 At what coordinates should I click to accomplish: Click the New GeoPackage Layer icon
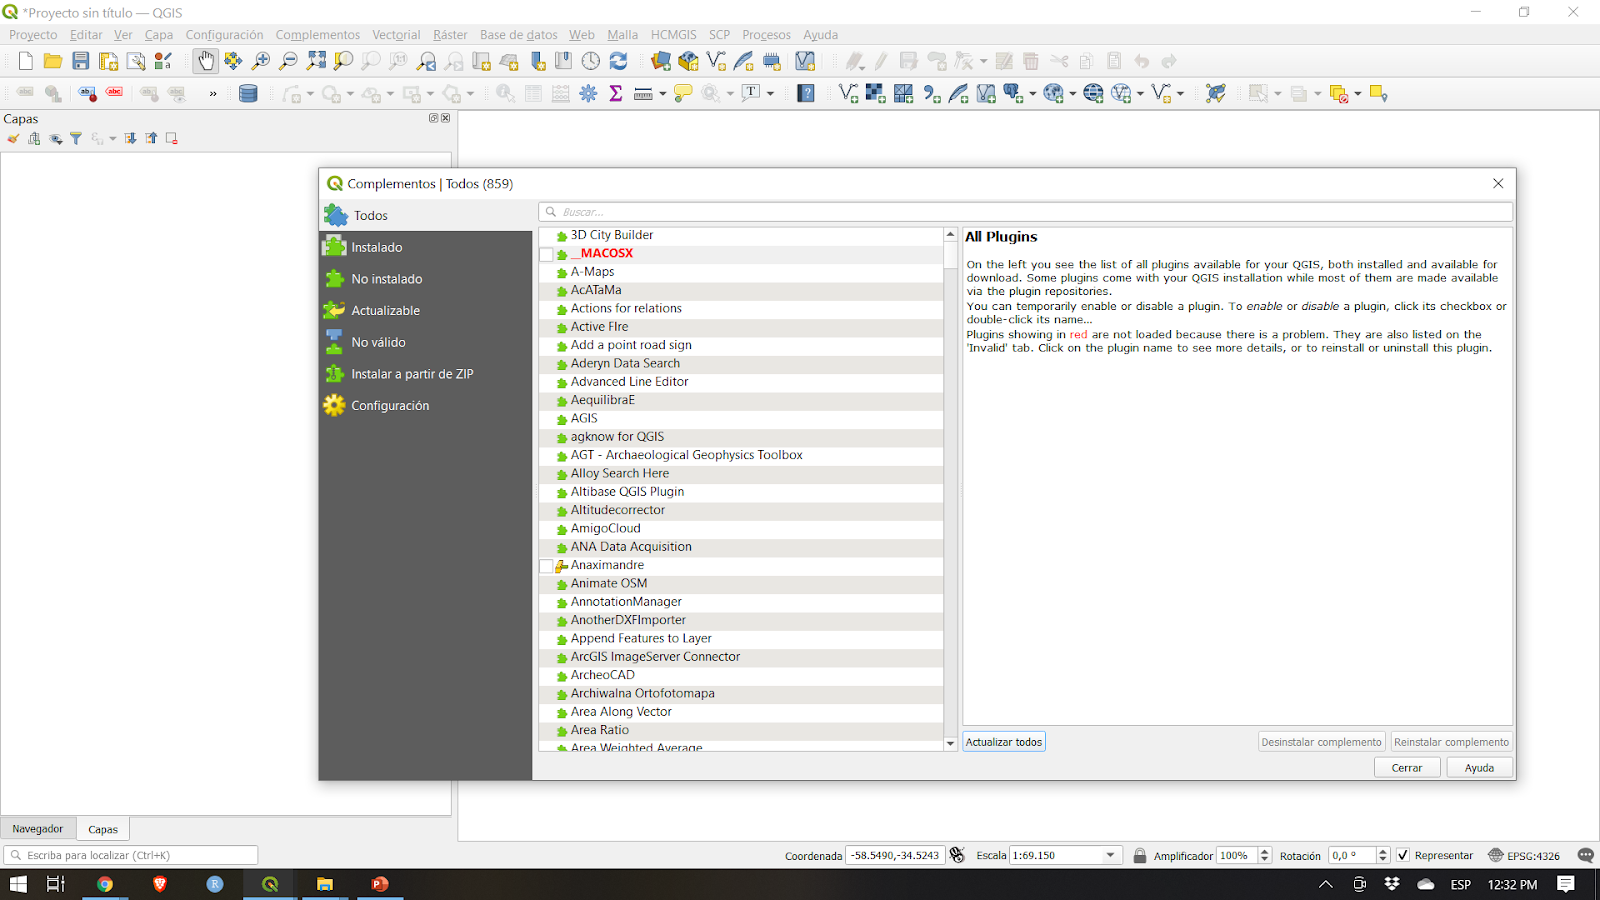pyautogui.click(x=688, y=61)
